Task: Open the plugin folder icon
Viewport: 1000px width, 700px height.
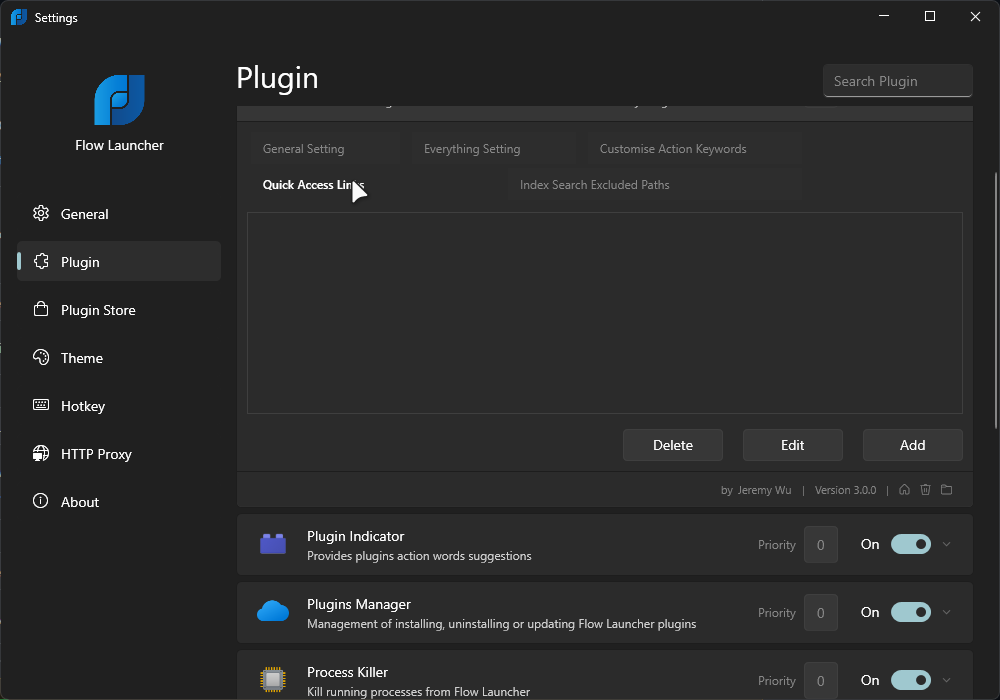Action: coord(946,489)
